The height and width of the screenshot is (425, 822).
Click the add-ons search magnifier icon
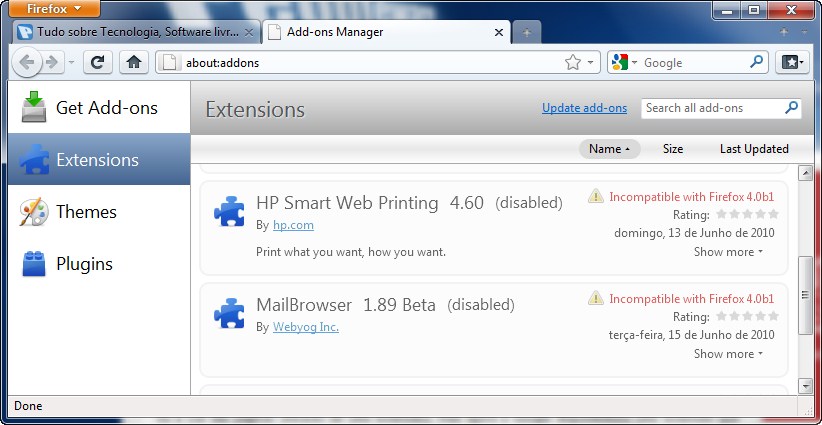[x=791, y=107]
